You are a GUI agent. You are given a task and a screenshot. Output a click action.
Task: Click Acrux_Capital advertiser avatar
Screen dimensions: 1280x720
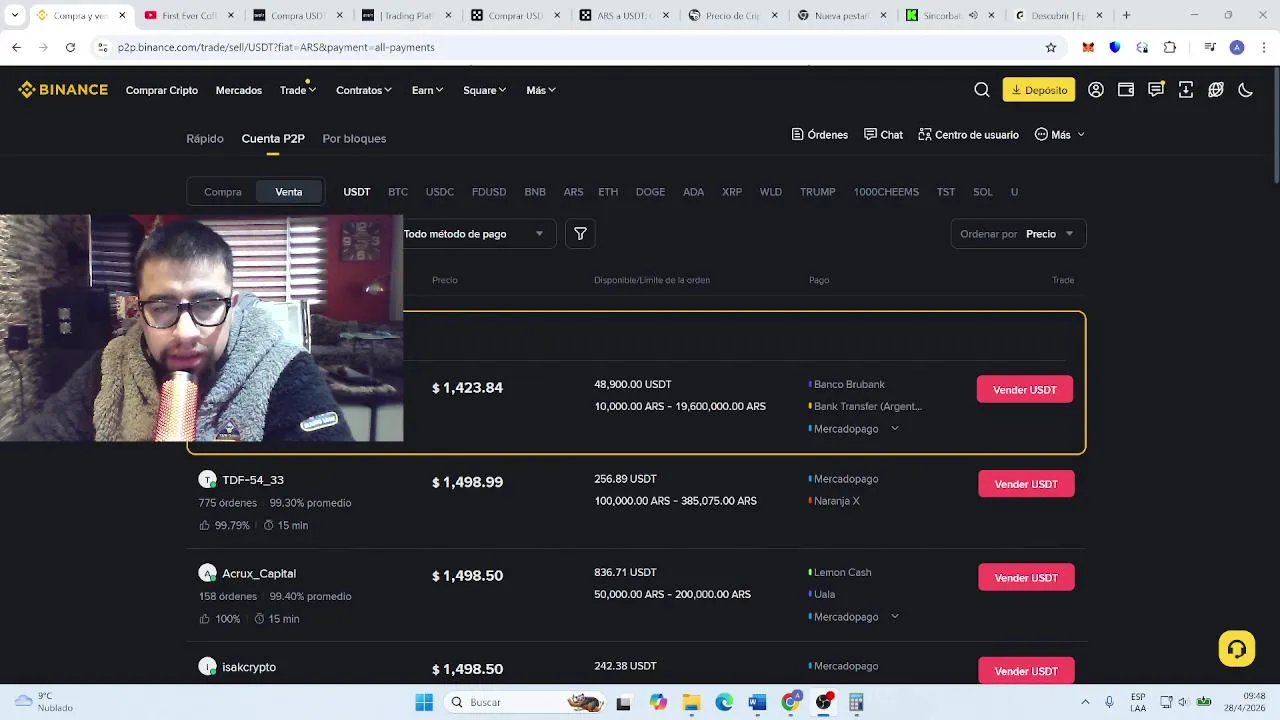click(207, 573)
